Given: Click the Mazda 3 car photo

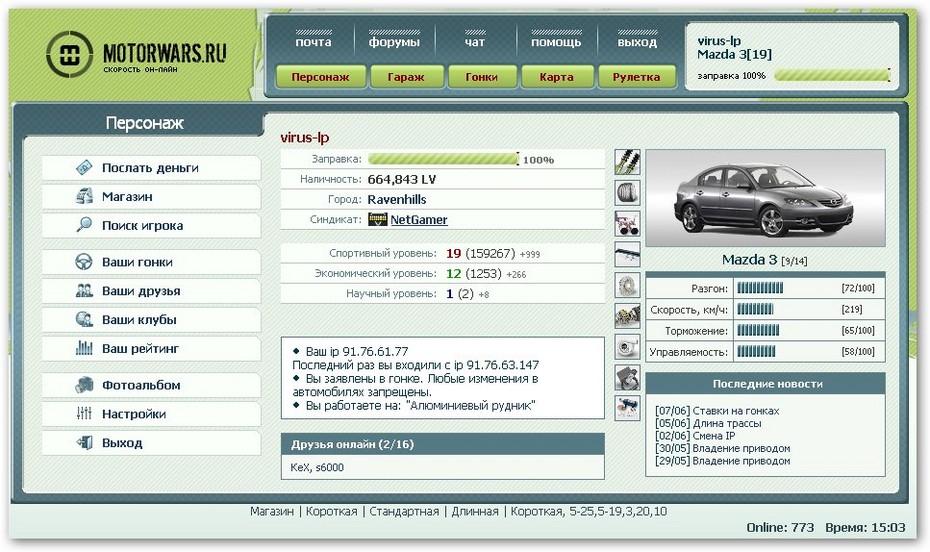Looking at the screenshot, I should tap(765, 198).
